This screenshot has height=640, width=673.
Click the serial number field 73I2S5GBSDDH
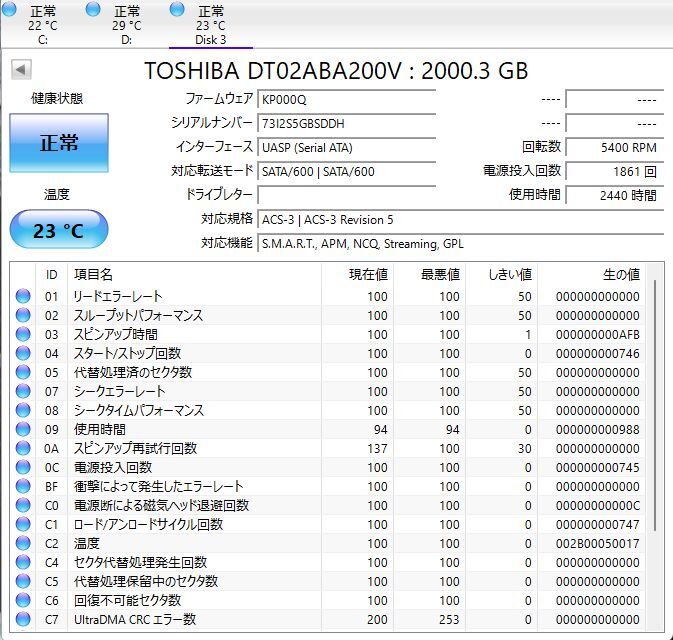[346, 124]
